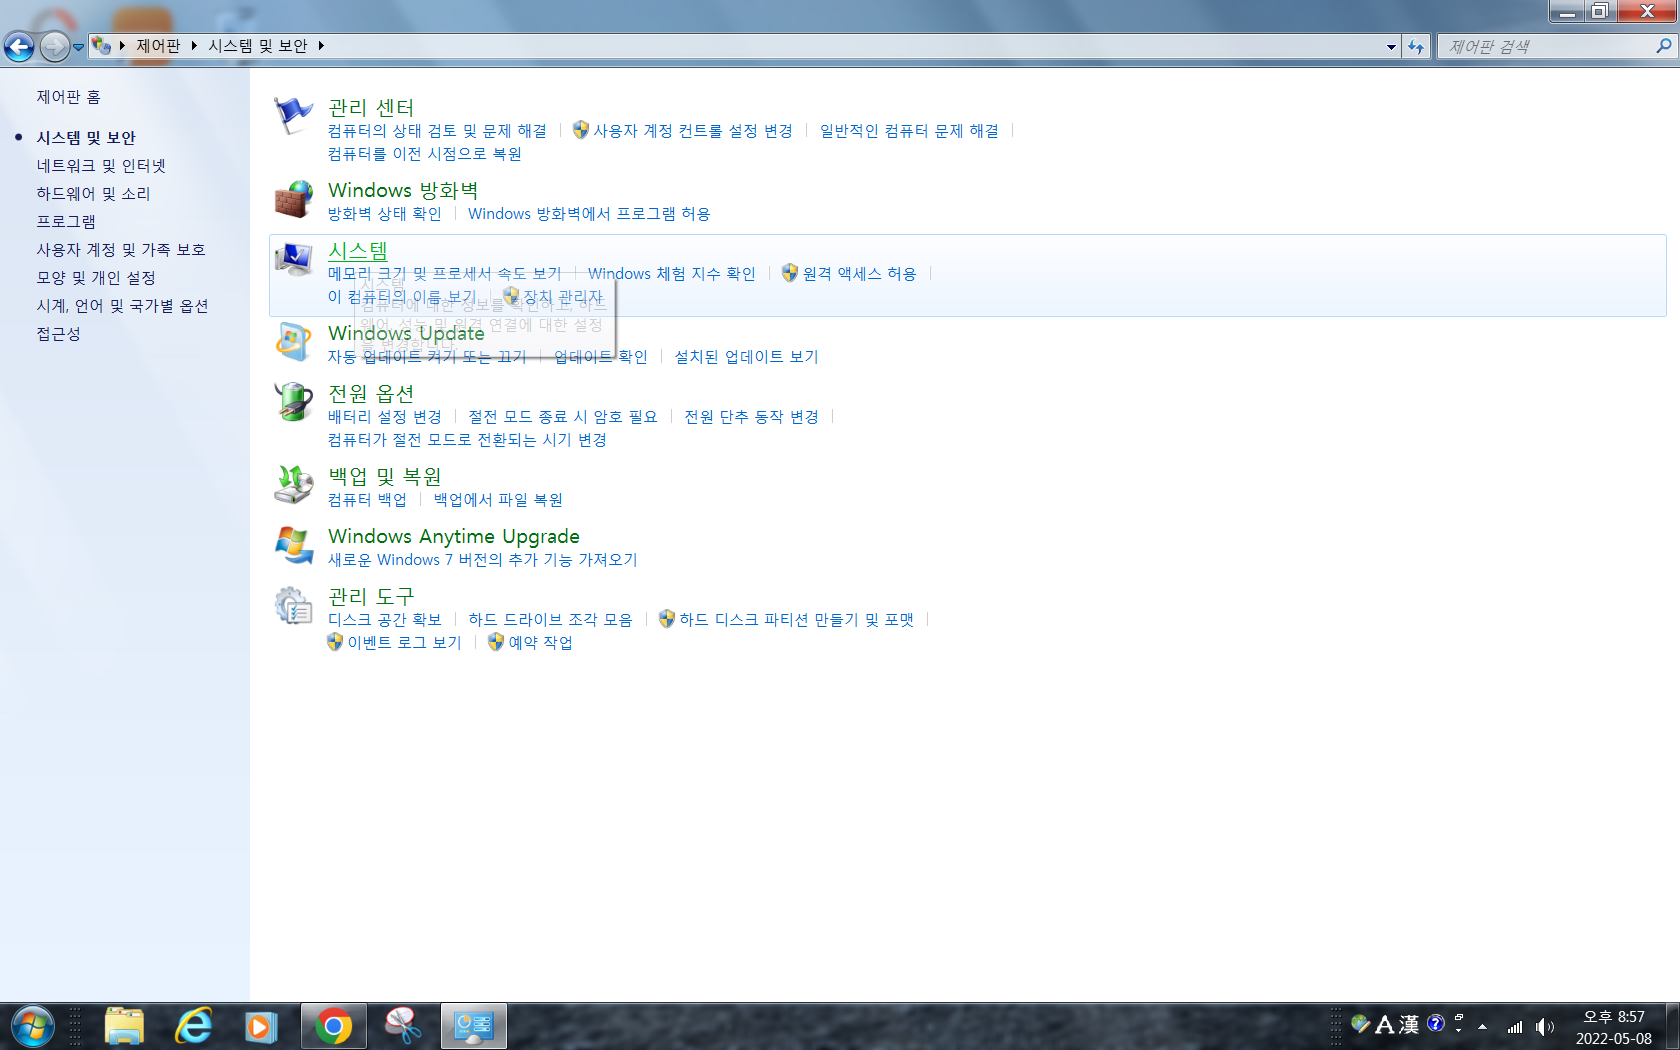Open 제어판 홈 in sidebar
This screenshot has height=1050, width=1680.
point(69,97)
